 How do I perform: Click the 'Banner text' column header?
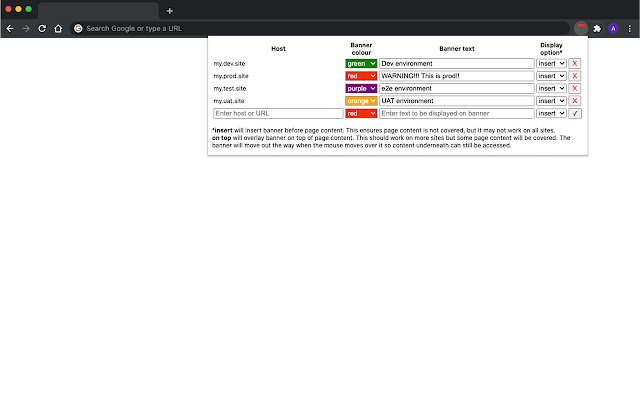point(457,49)
